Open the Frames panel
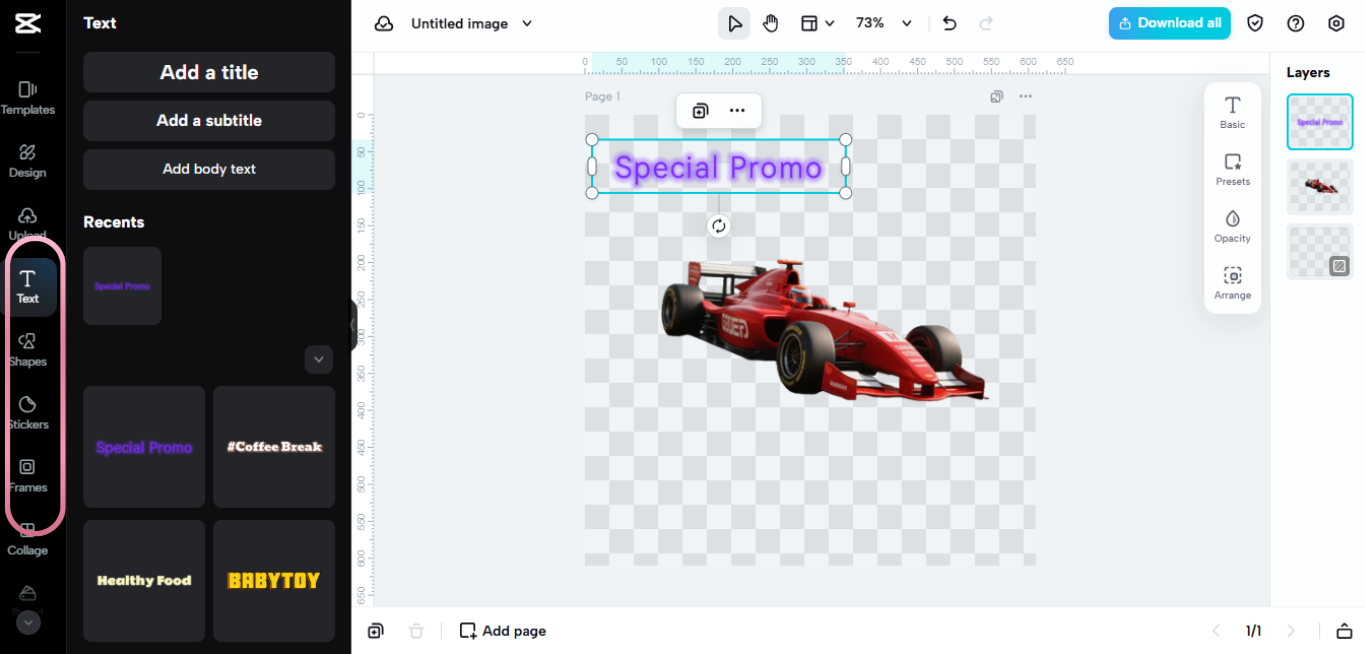 tap(27, 475)
